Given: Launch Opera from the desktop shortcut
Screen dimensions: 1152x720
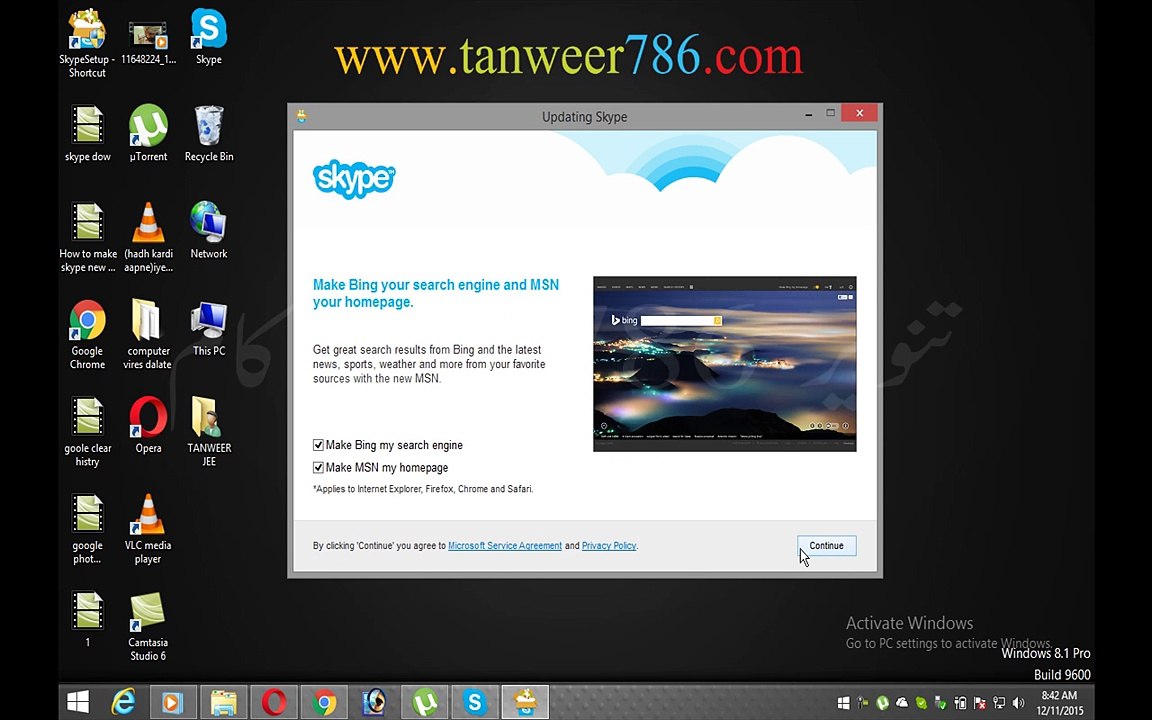Looking at the screenshot, I should pyautogui.click(x=148, y=425).
